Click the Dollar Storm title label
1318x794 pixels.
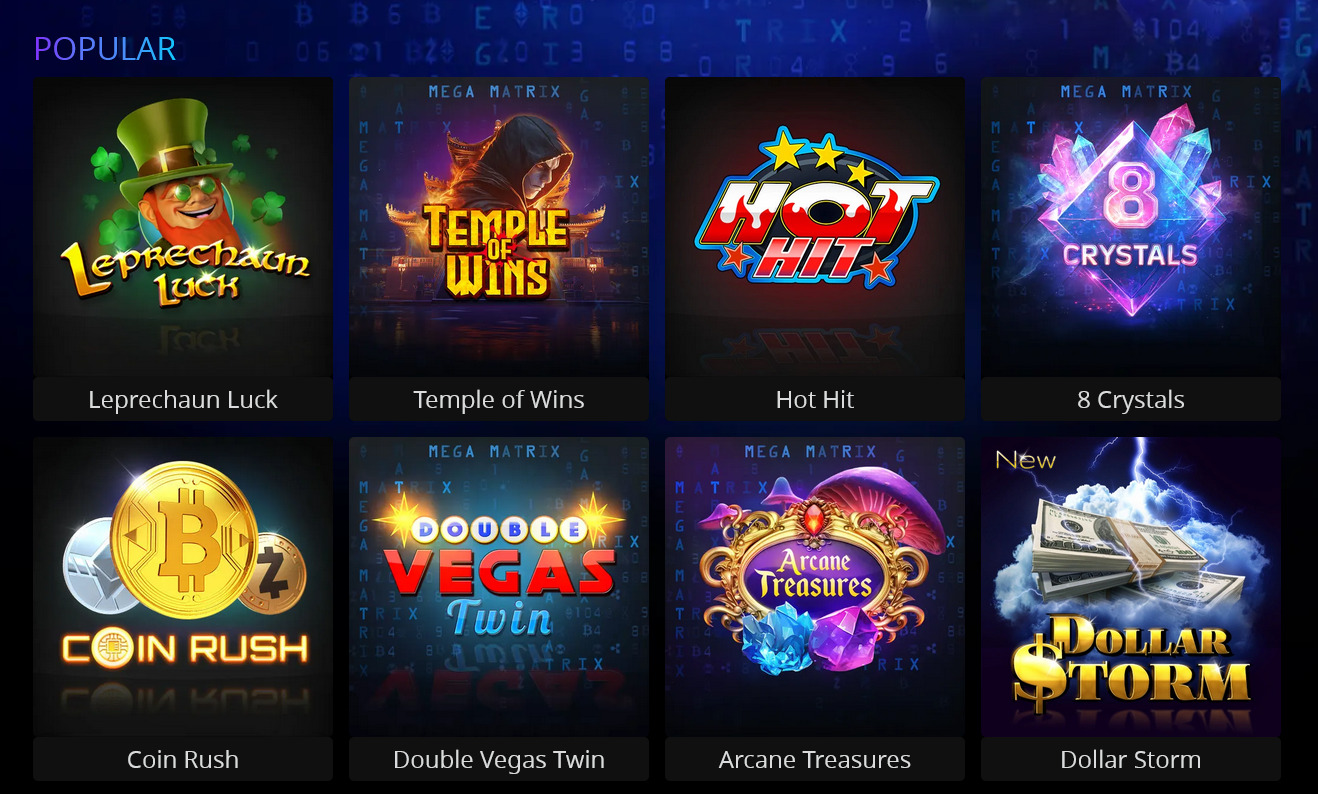(1131, 760)
